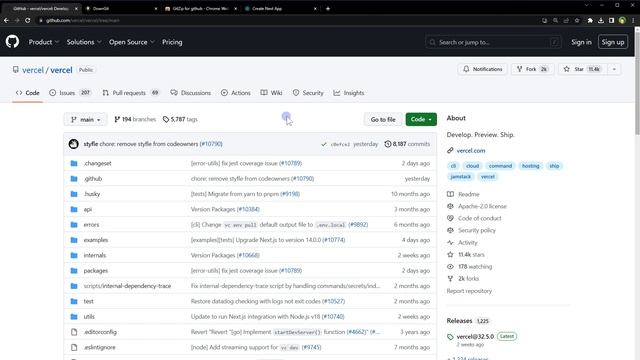Open the Activity link

coord(467,242)
